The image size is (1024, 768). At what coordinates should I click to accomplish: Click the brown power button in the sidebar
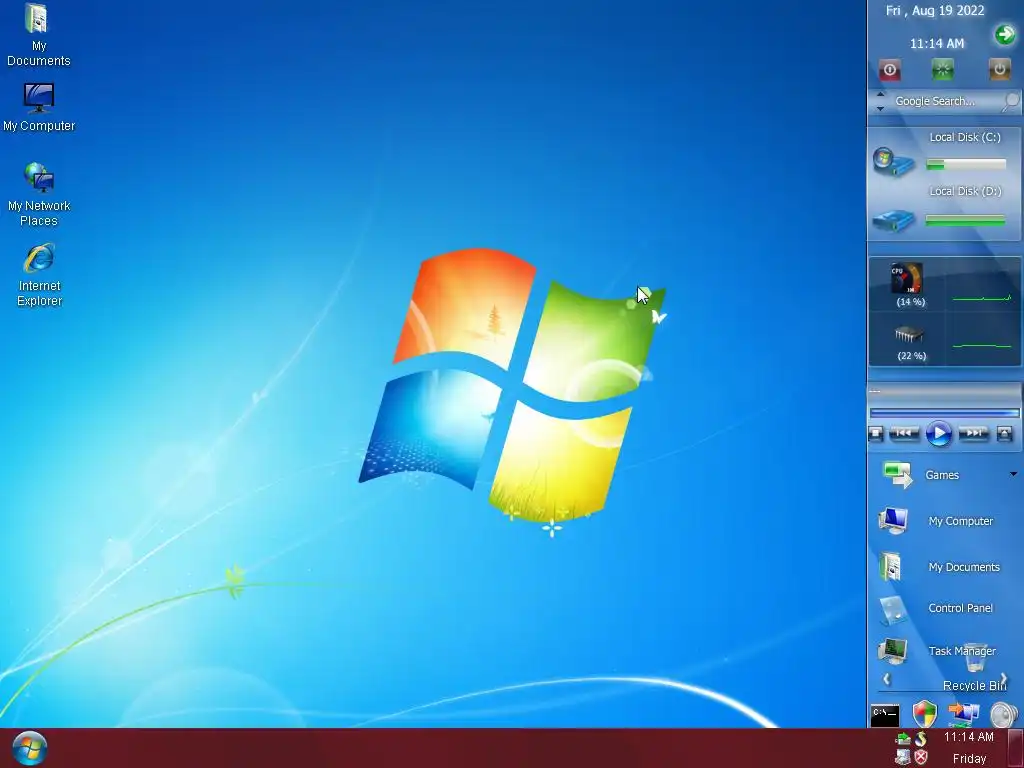[x=999, y=69]
